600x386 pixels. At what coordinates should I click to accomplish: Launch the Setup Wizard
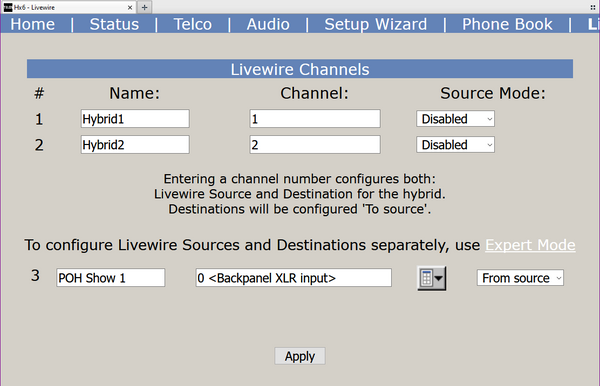pyautogui.click(x=375, y=24)
